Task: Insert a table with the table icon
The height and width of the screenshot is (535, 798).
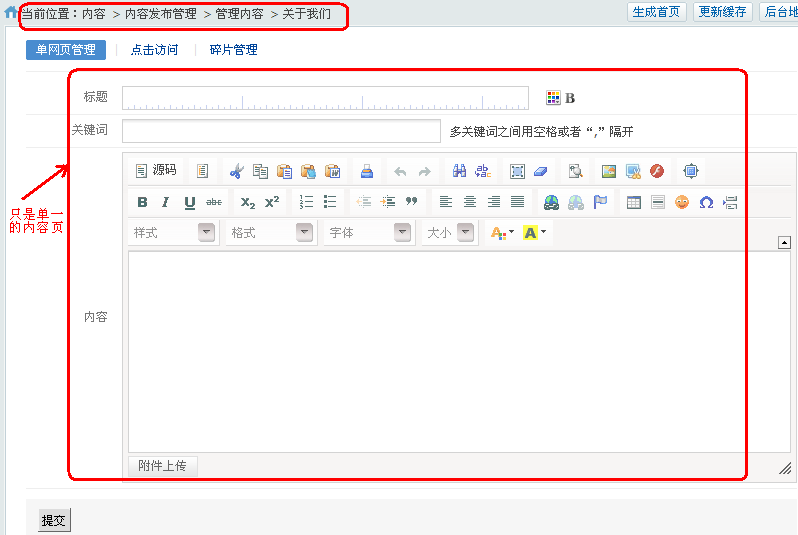Action: (x=633, y=202)
